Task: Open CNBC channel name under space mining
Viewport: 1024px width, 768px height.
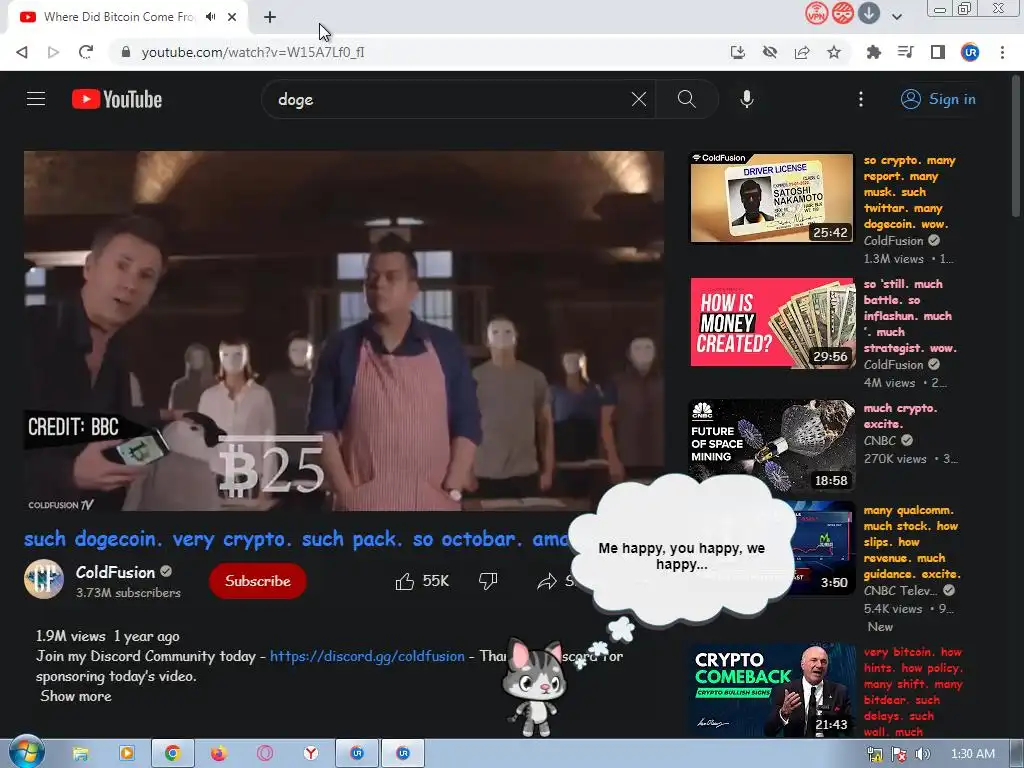Action: pos(880,441)
